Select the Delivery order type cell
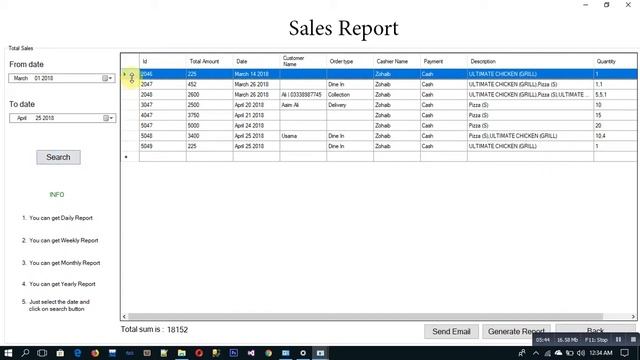 point(350,105)
